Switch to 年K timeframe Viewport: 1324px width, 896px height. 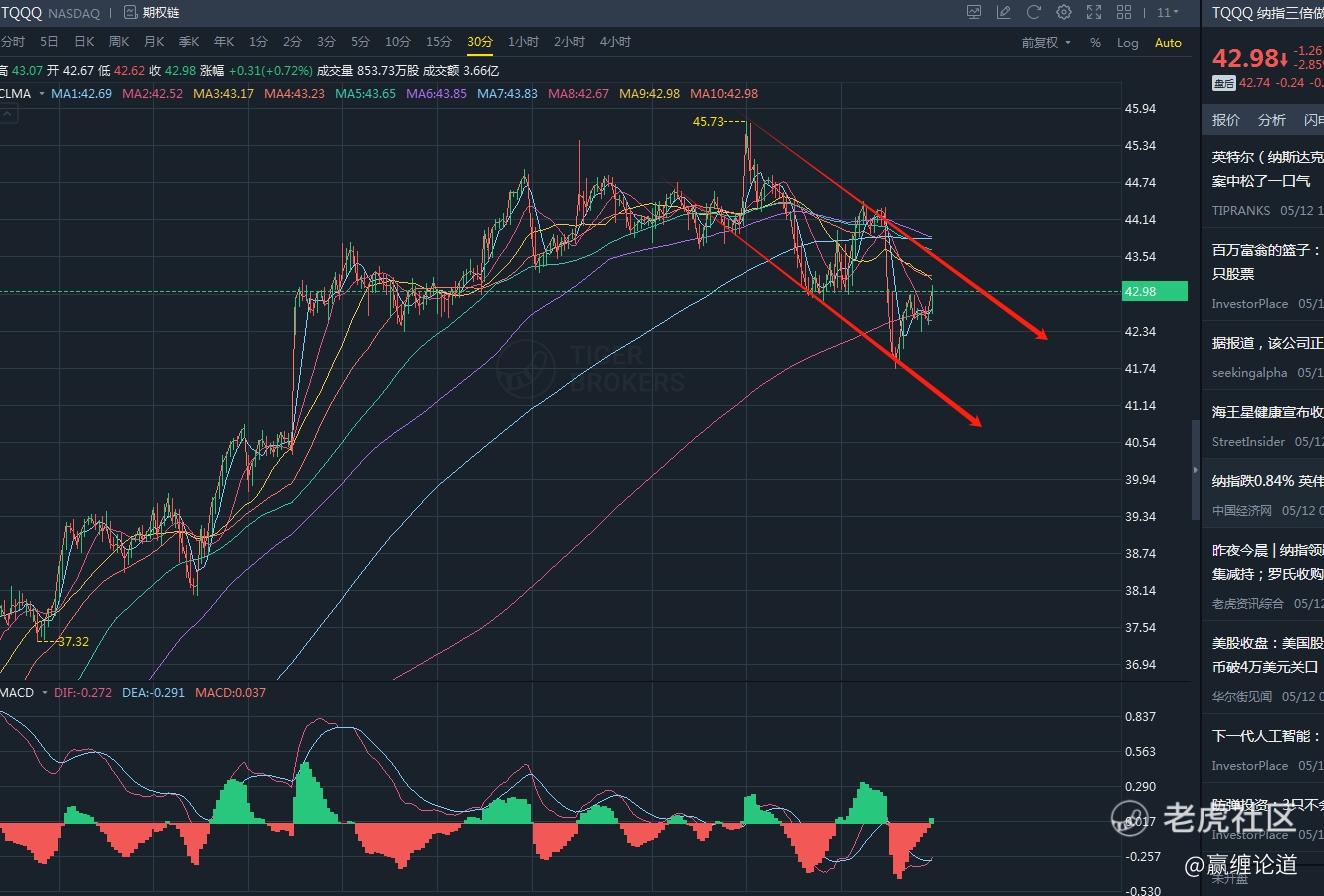point(224,42)
